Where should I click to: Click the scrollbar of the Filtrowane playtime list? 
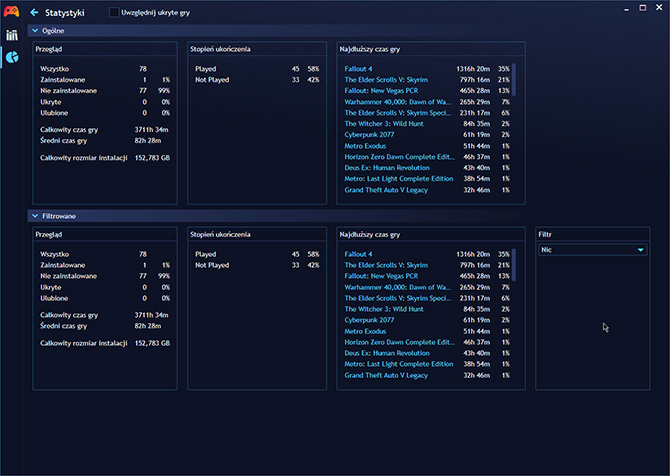pyautogui.click(x=514, y=265)
